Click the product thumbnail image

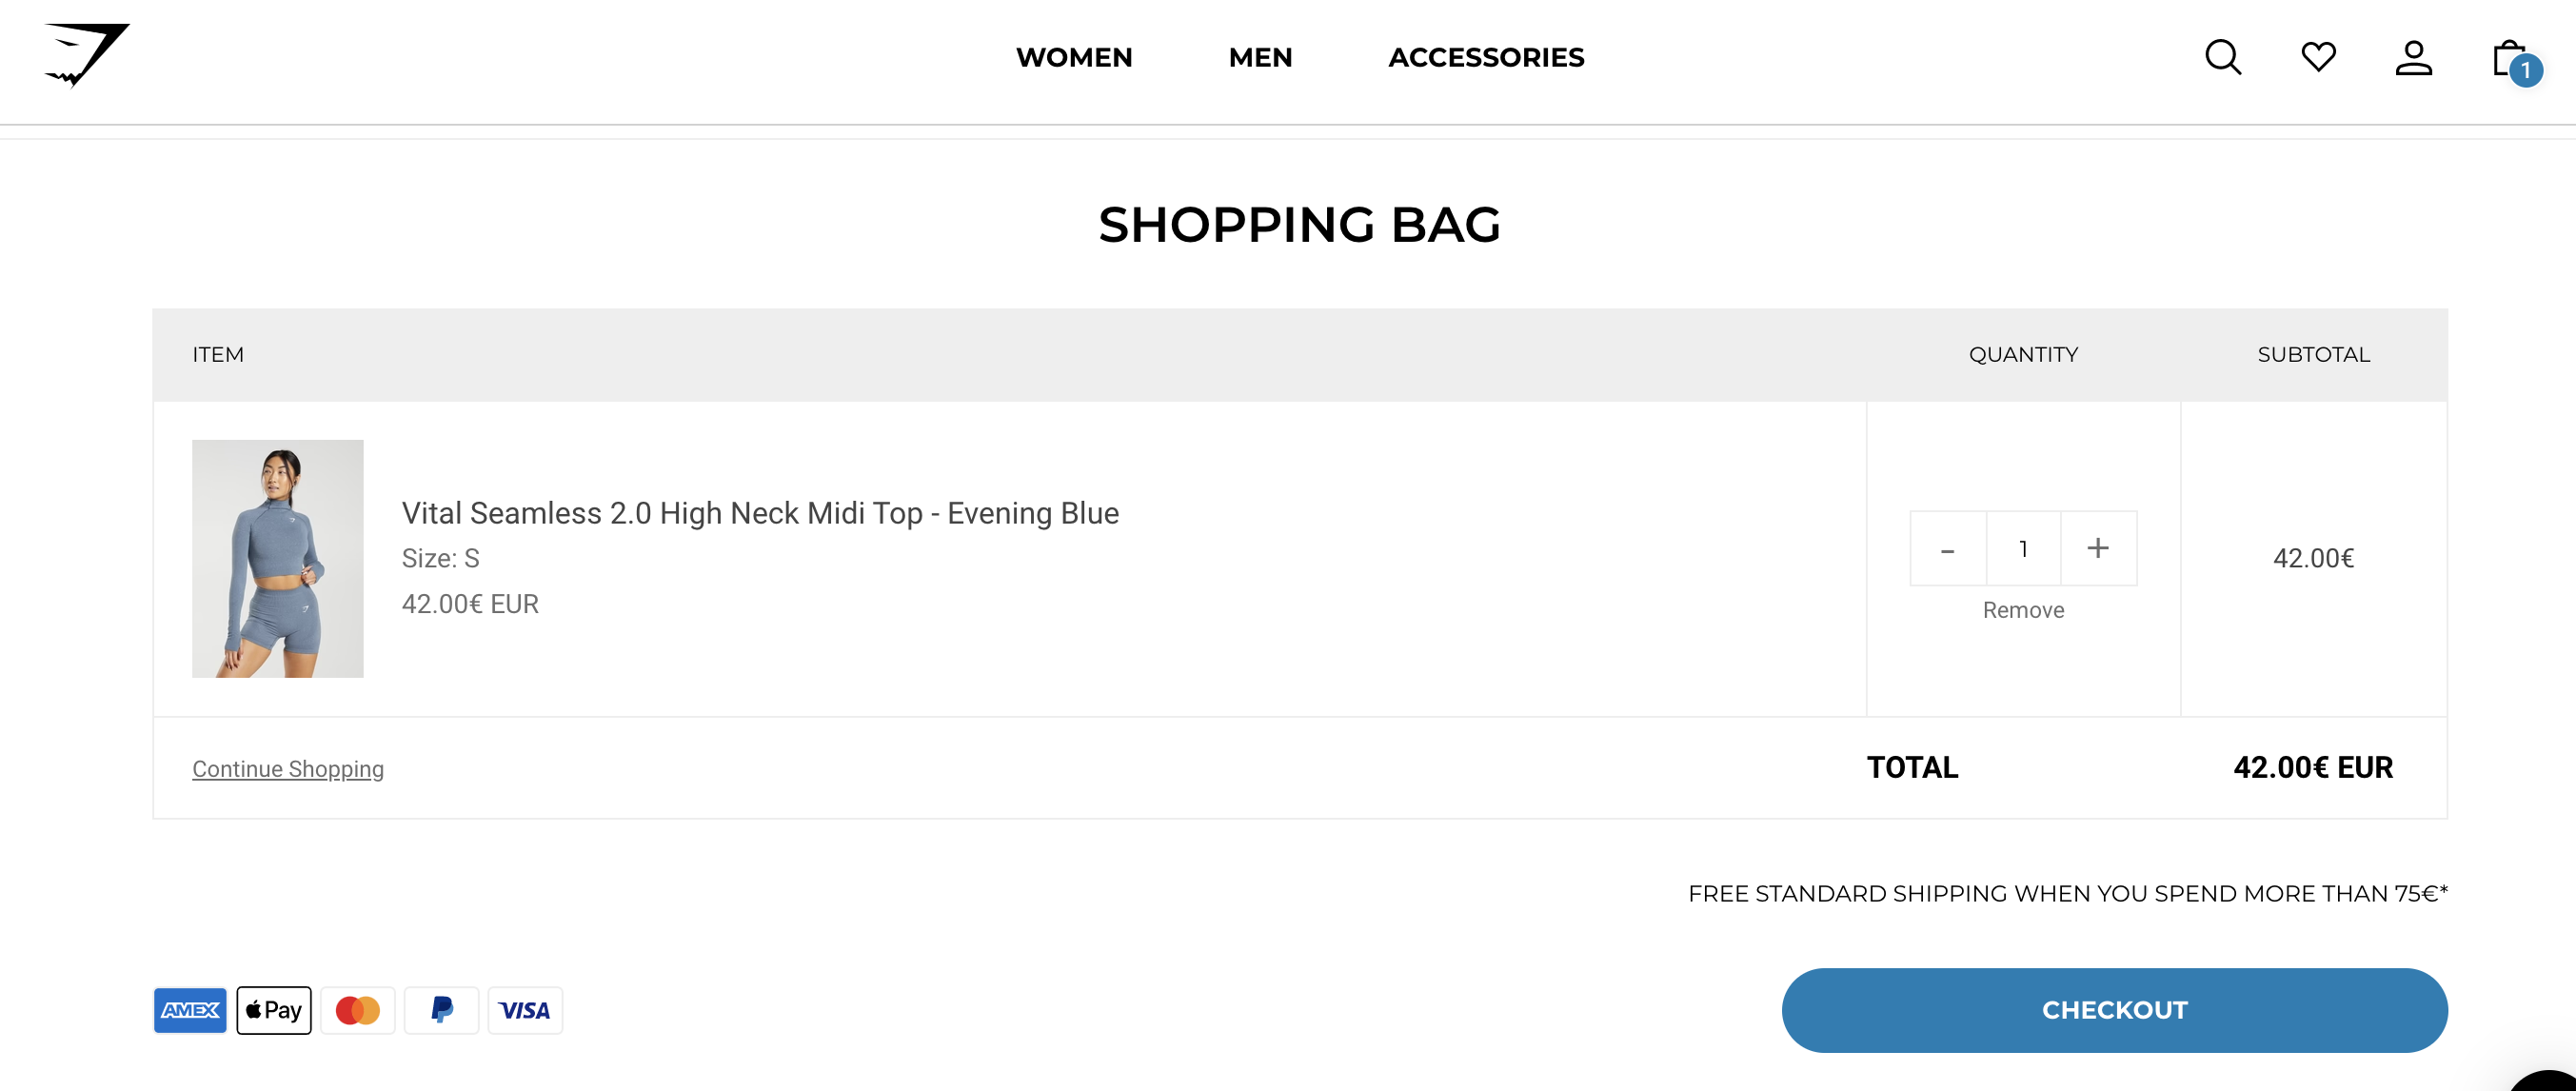[x=278, y=557]
